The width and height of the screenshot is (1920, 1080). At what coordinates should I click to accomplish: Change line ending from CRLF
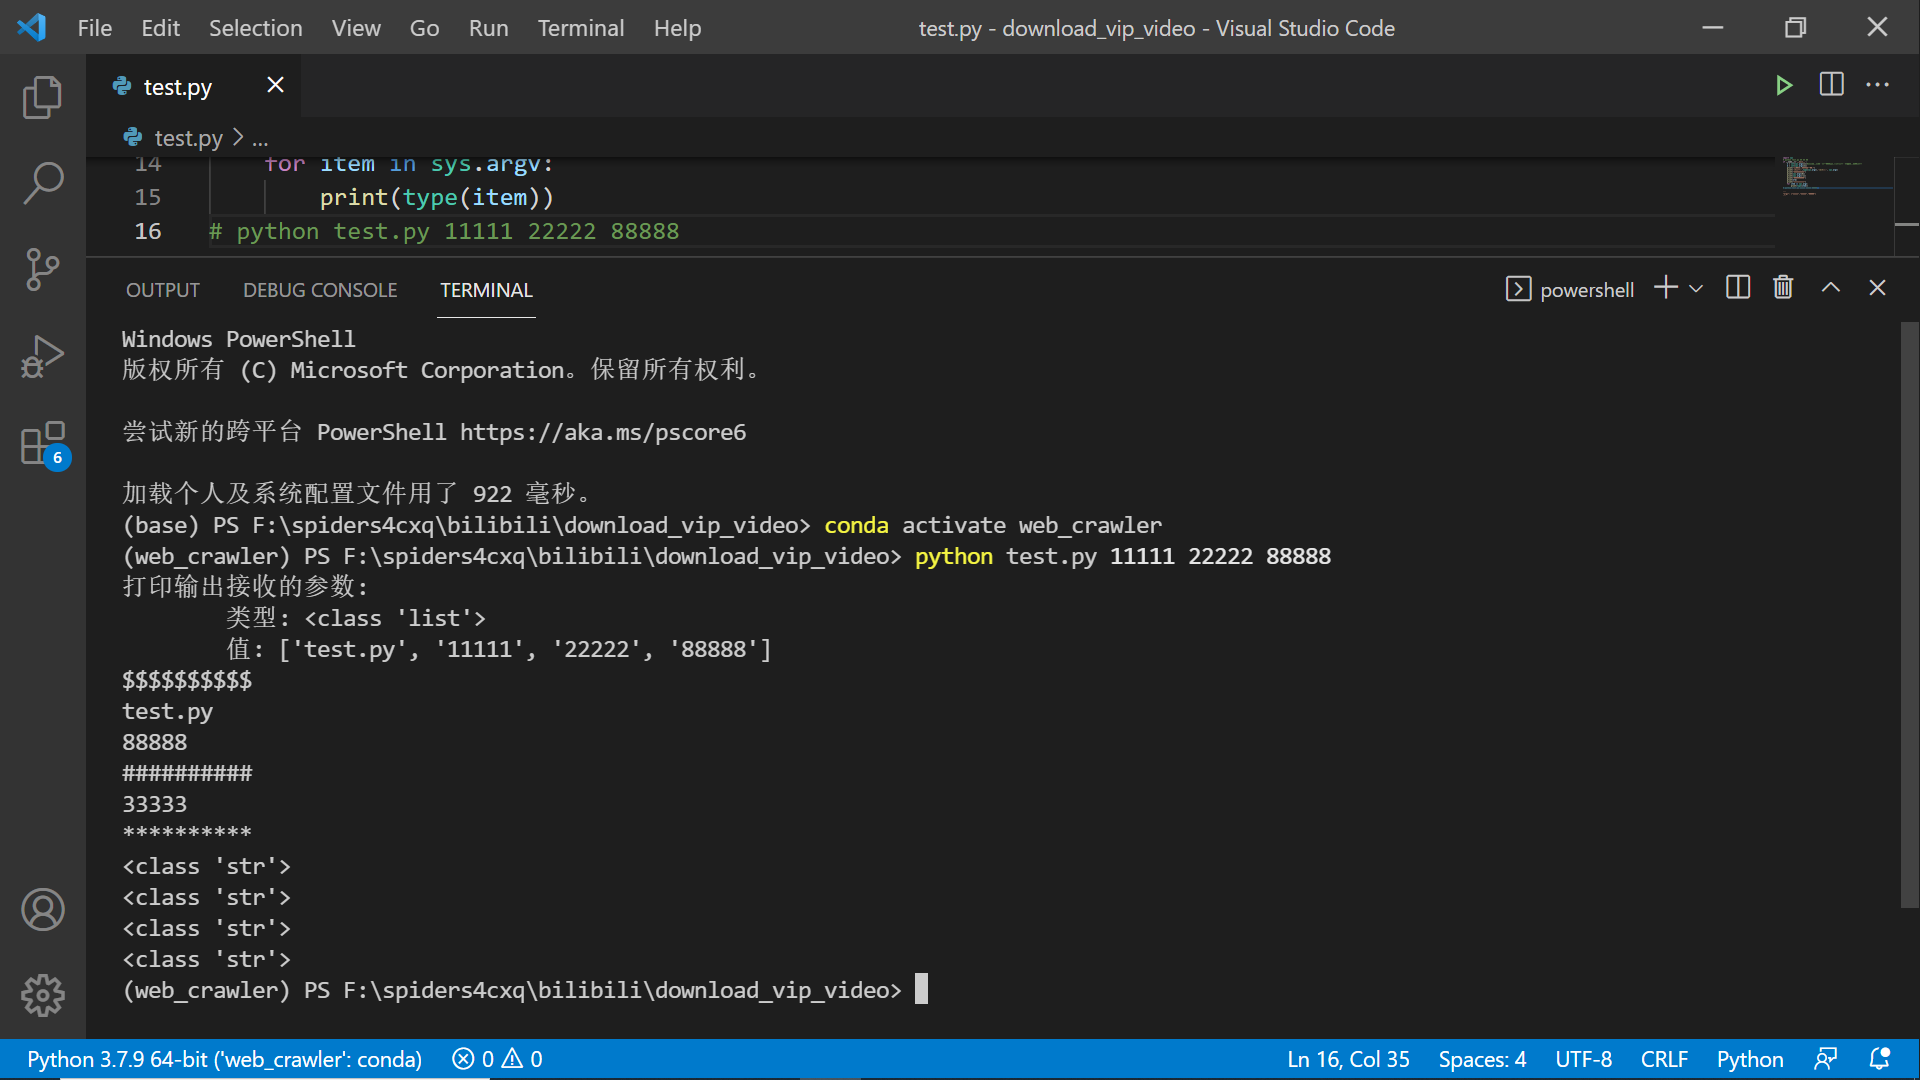(1663, 1059)
